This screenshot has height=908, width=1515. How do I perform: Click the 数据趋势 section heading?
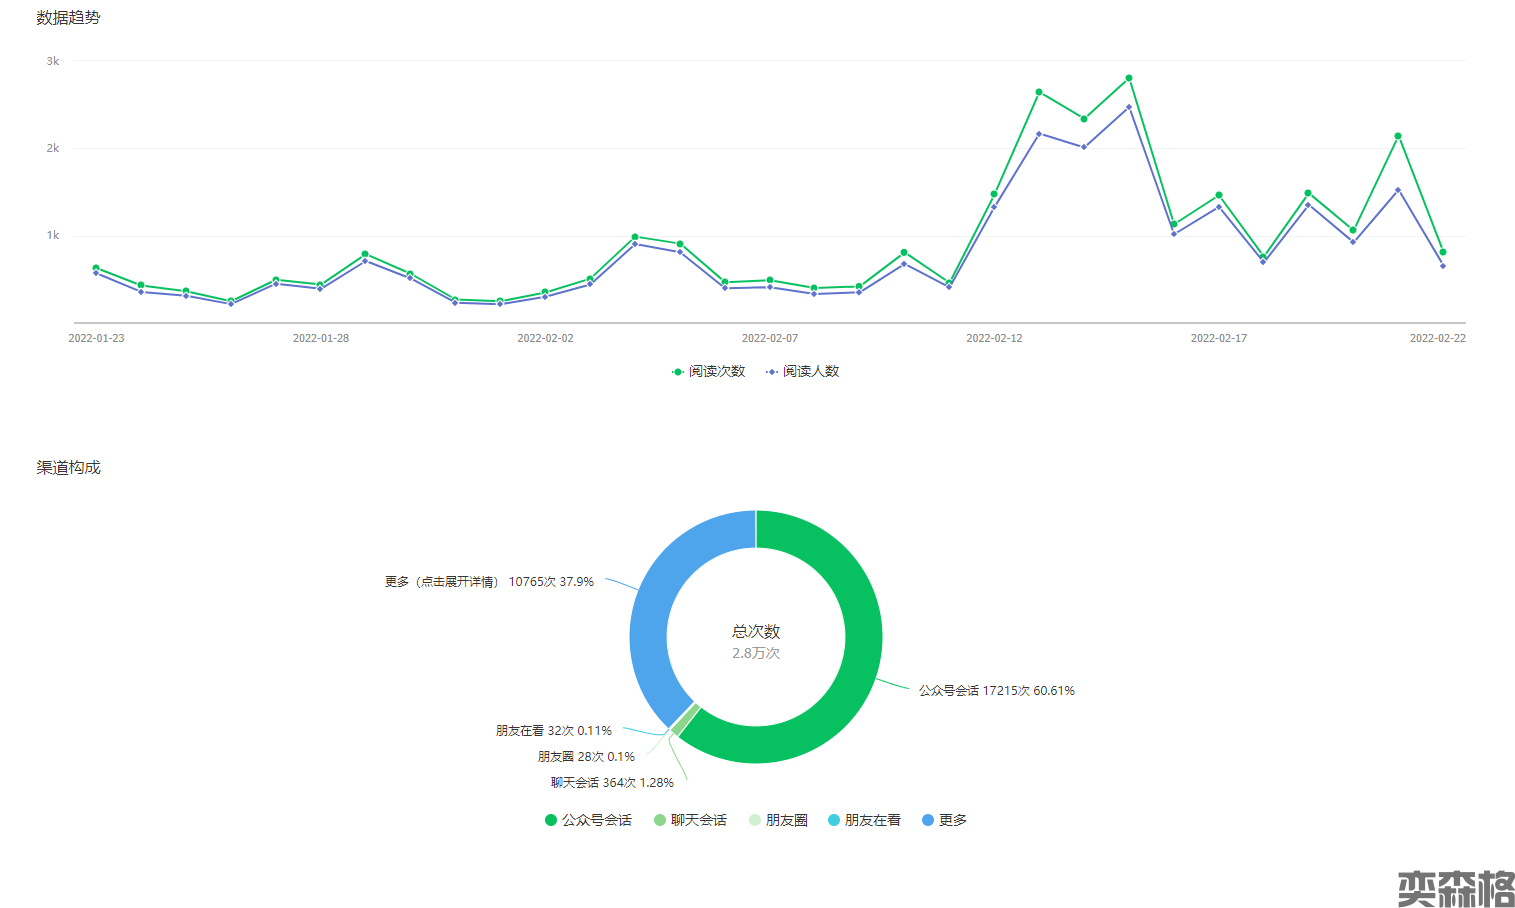click(68, 18)
